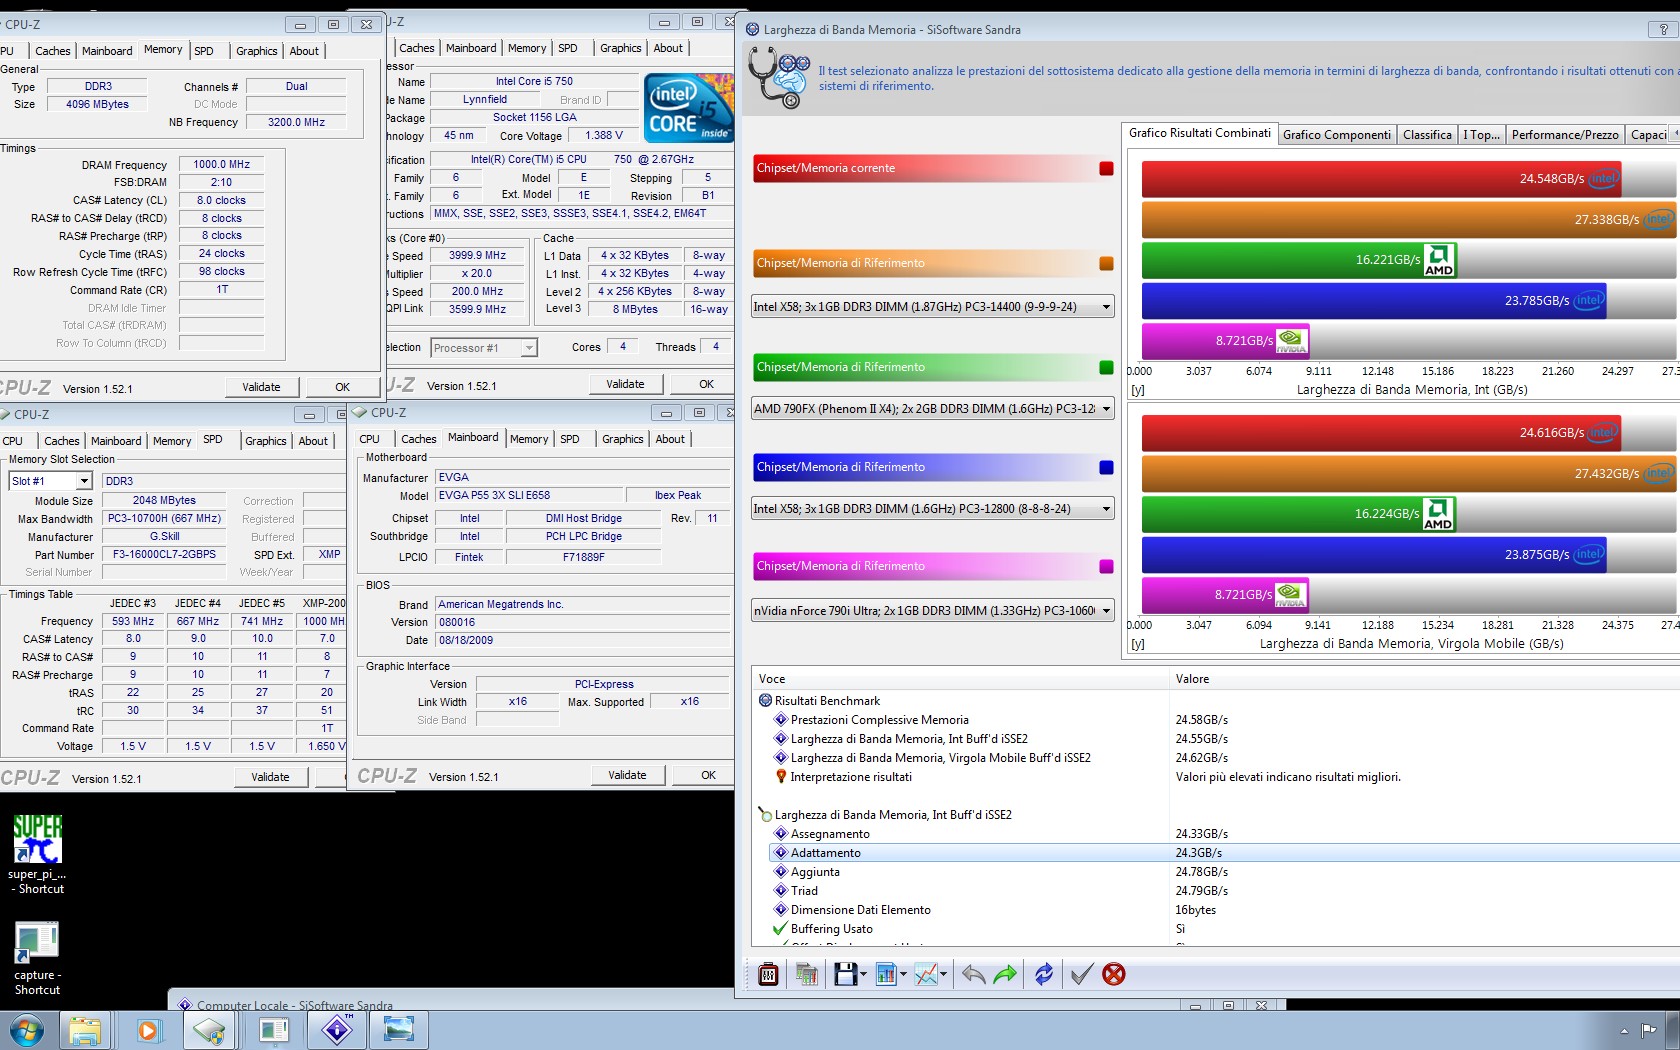This screenshot has height=1050, width=1680.
Task: Click Validate in the Memory CPU-Z window
Action: (x=261, y=387)
